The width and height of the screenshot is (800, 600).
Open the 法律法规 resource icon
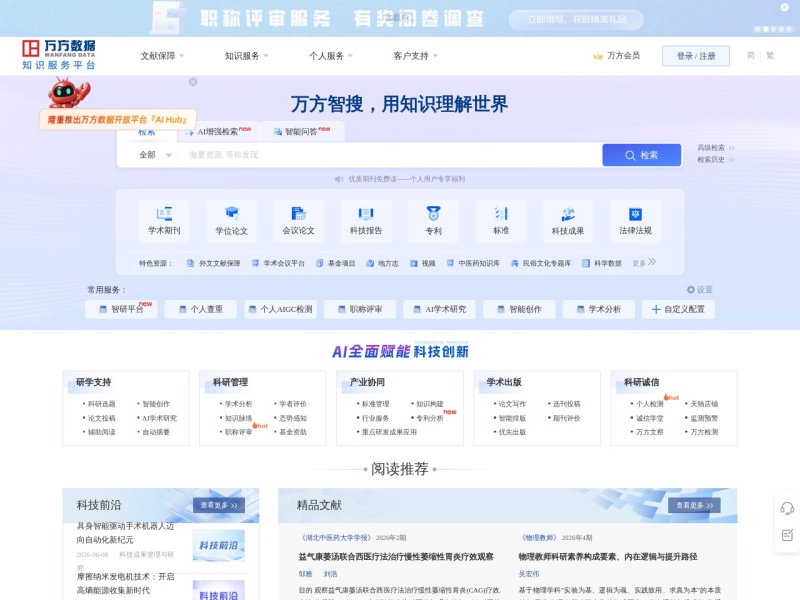[x=635, y=220]
